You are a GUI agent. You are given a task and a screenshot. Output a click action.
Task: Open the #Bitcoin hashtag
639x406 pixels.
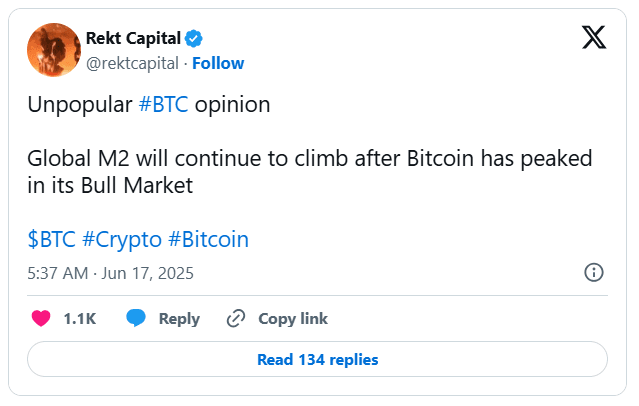tap(208, 239)
